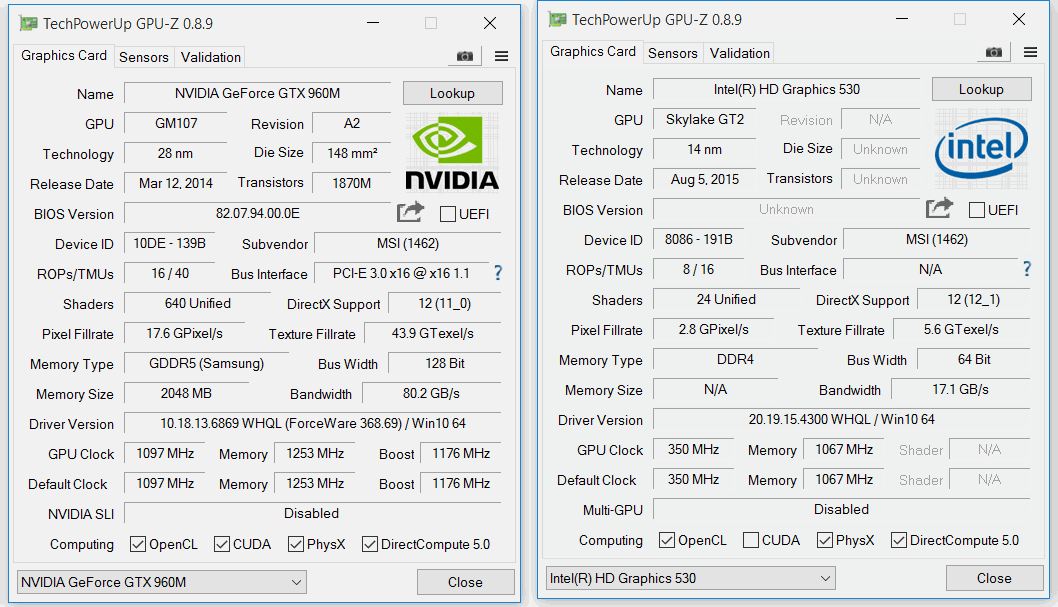1058x607 pixels.
Task: Click the BIOS Version field 82.07.94.00.0E
Action: coord(258,214)
